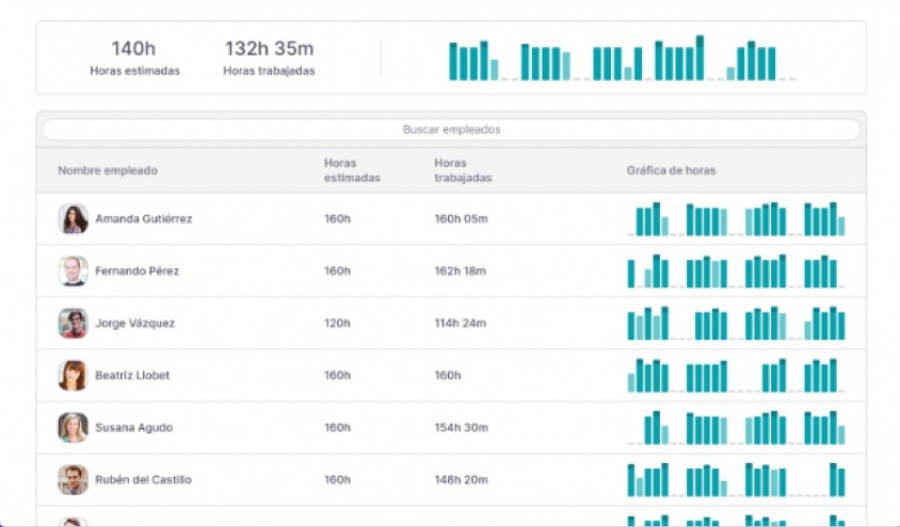
Task: Click the 132h 35m worked hours summary
Action: 269,57
